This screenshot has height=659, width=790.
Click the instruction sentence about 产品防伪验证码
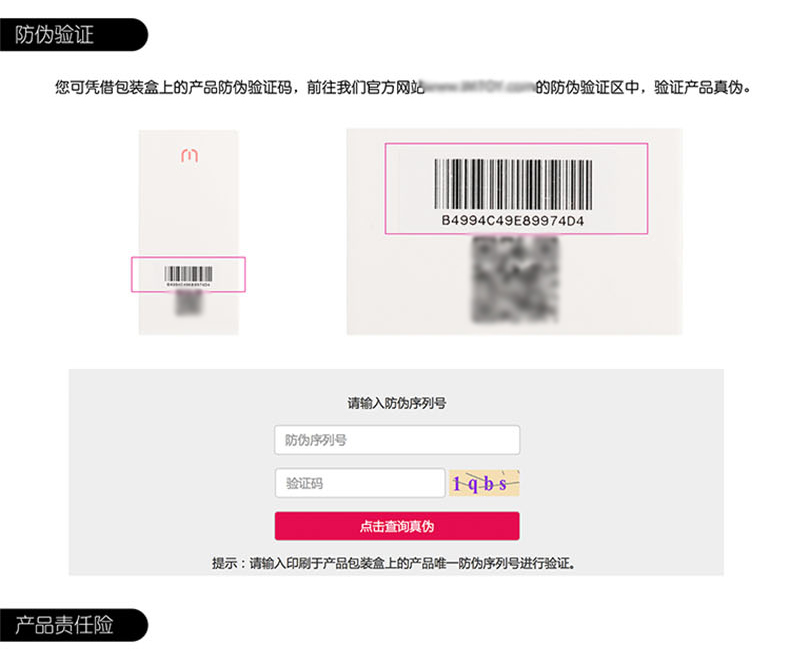403,88
